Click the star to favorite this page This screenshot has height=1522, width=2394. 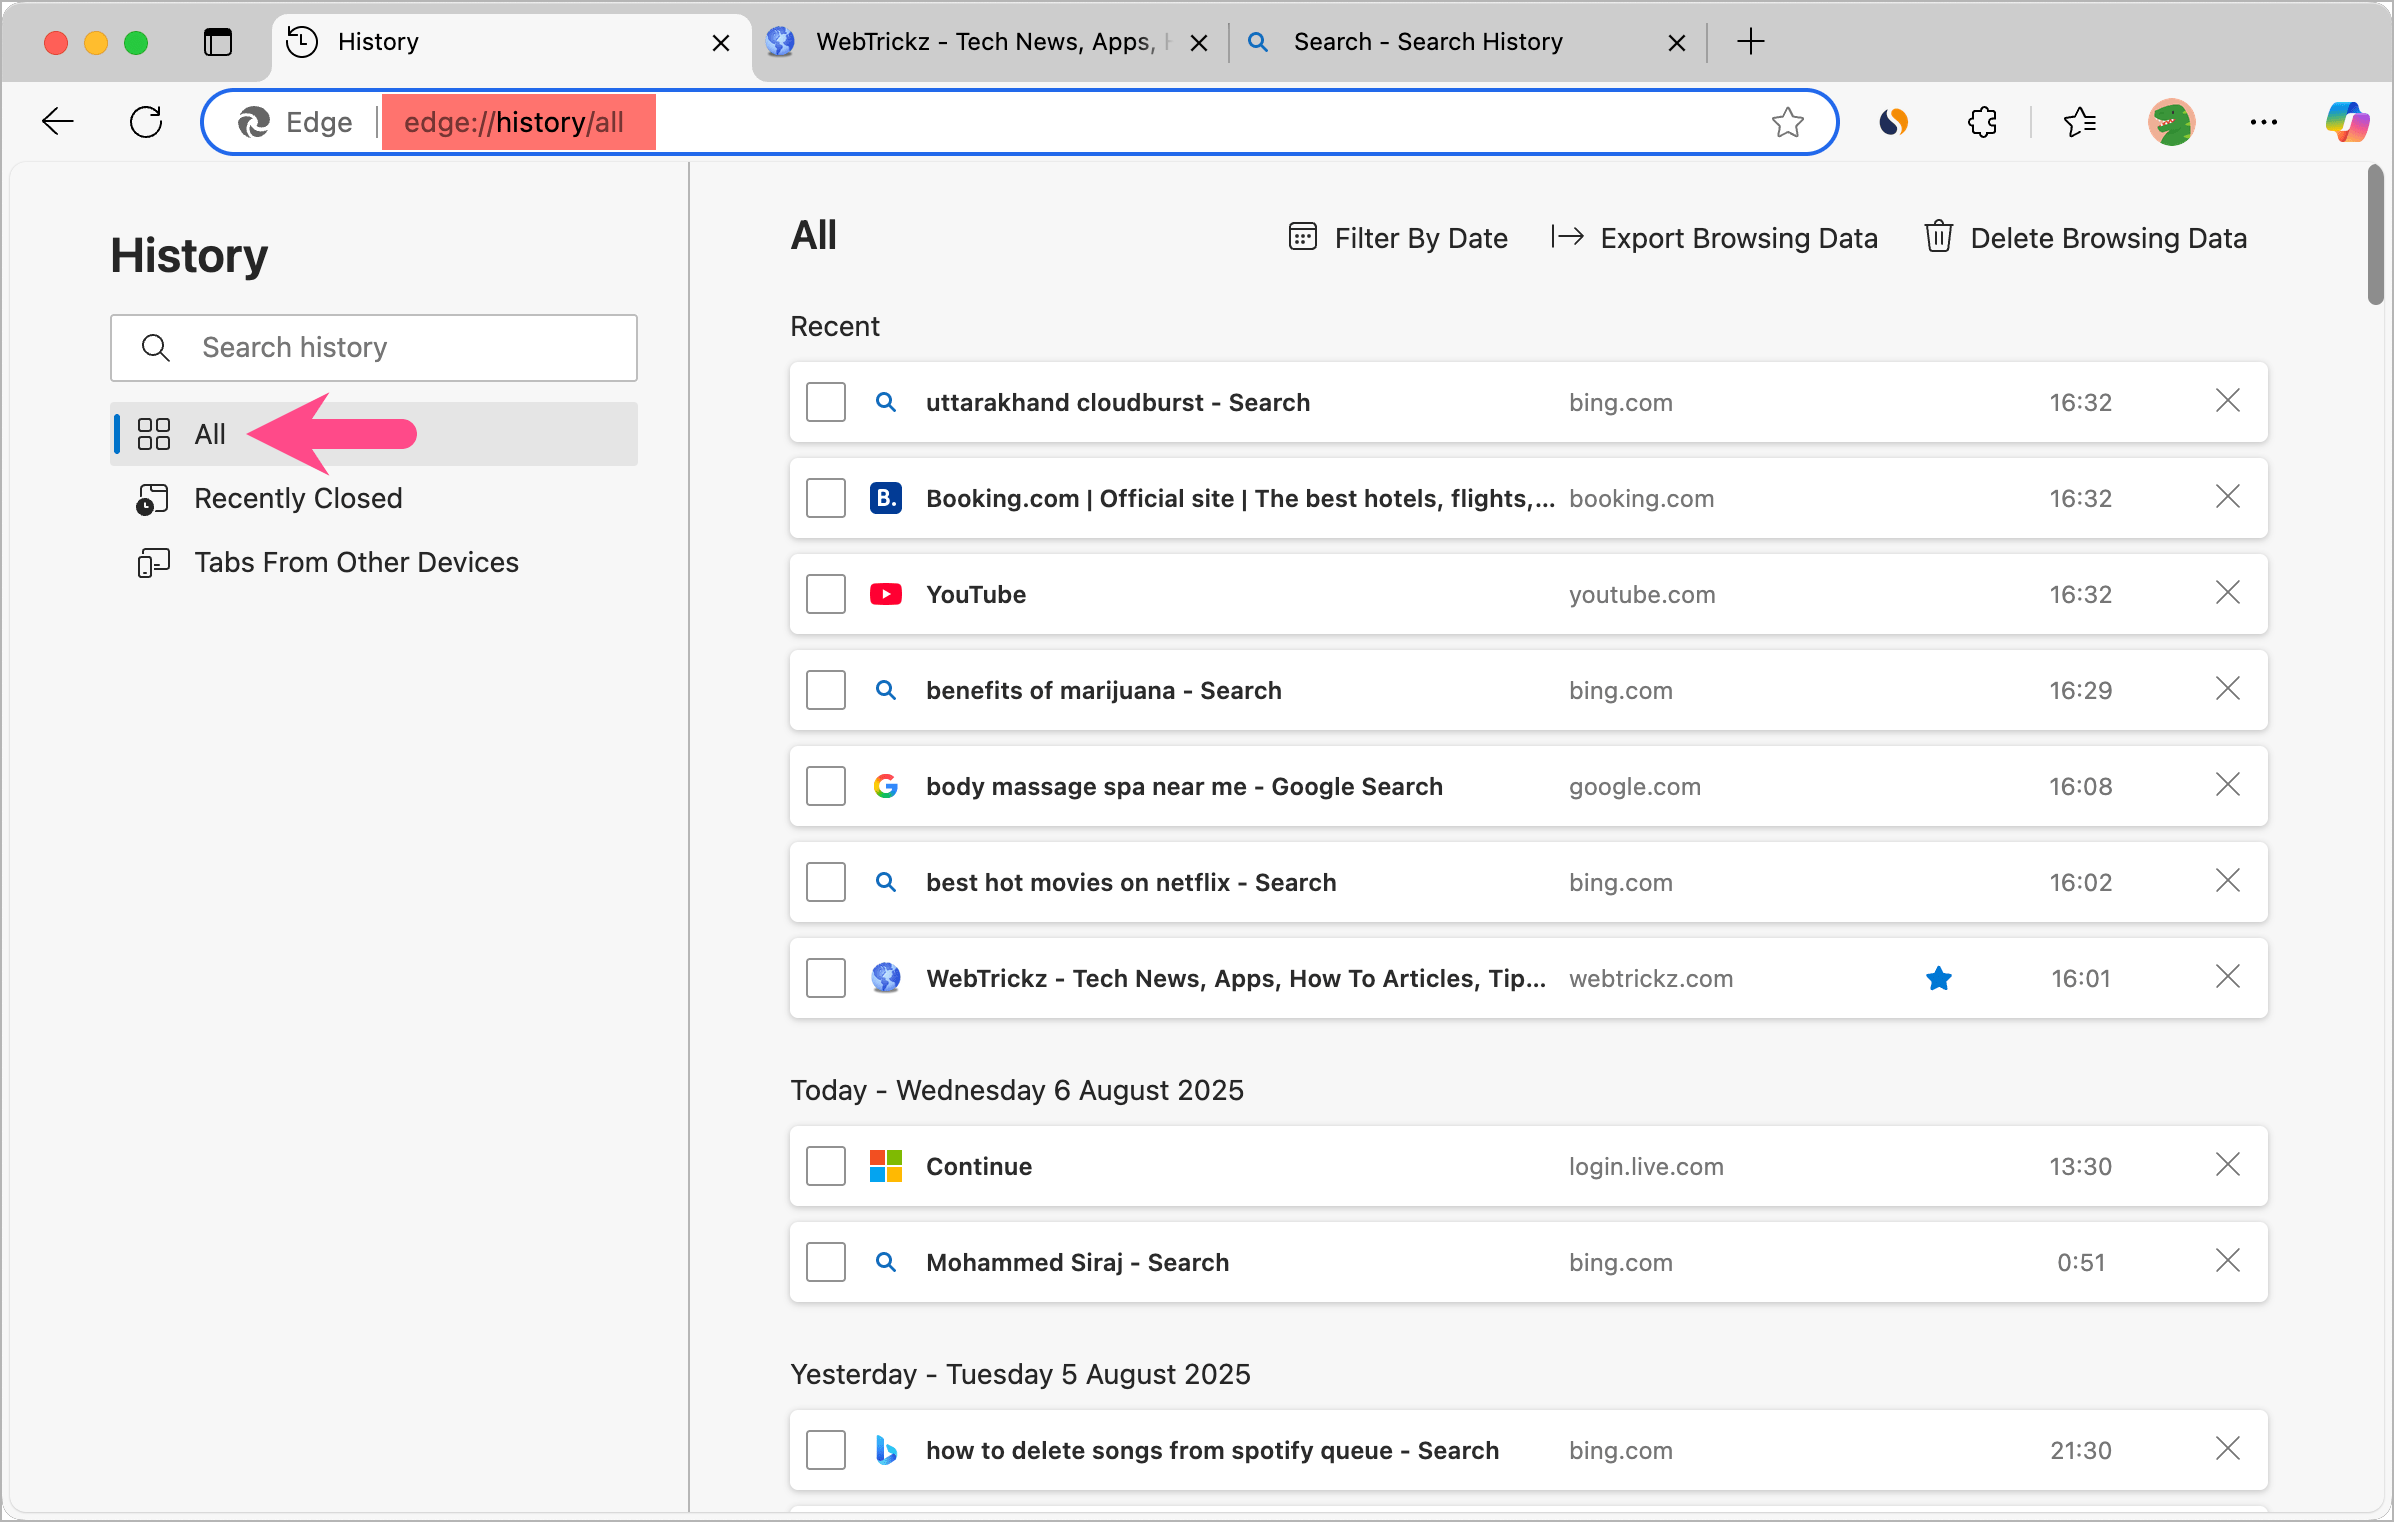(x=1787, y=122)
